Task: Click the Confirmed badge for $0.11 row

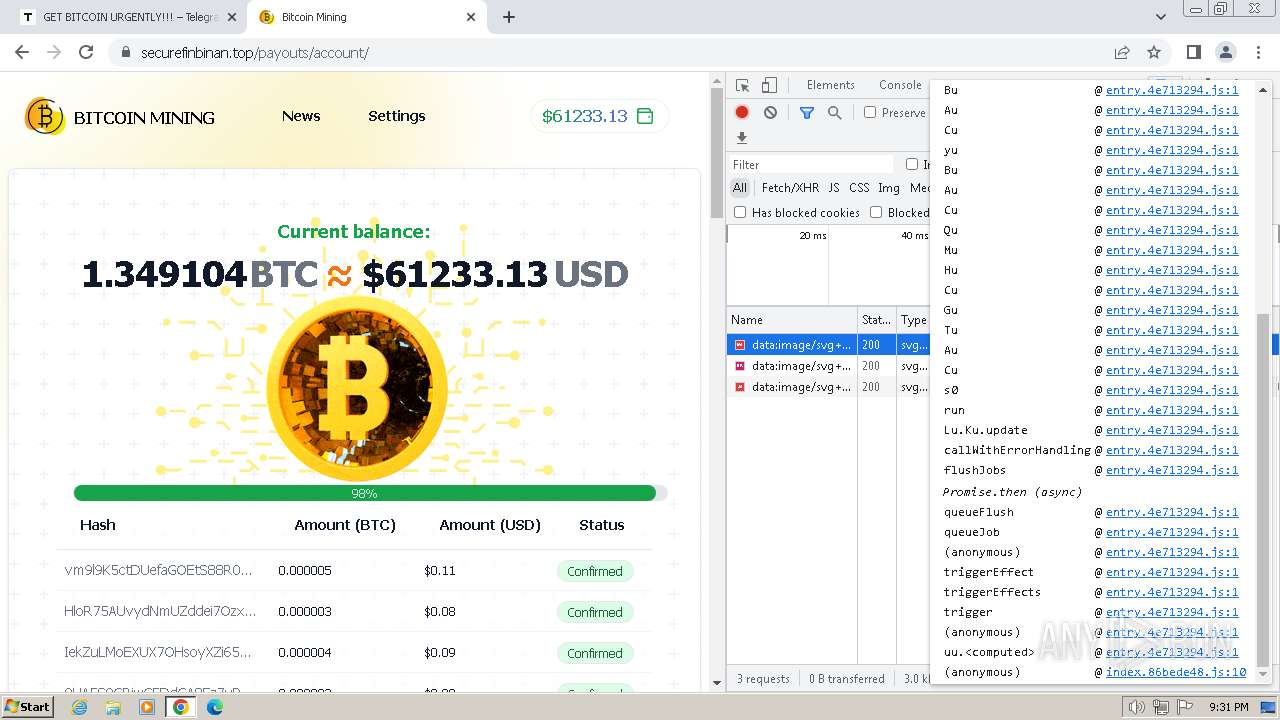Action: pyautogui.click(x=595, y=571)
